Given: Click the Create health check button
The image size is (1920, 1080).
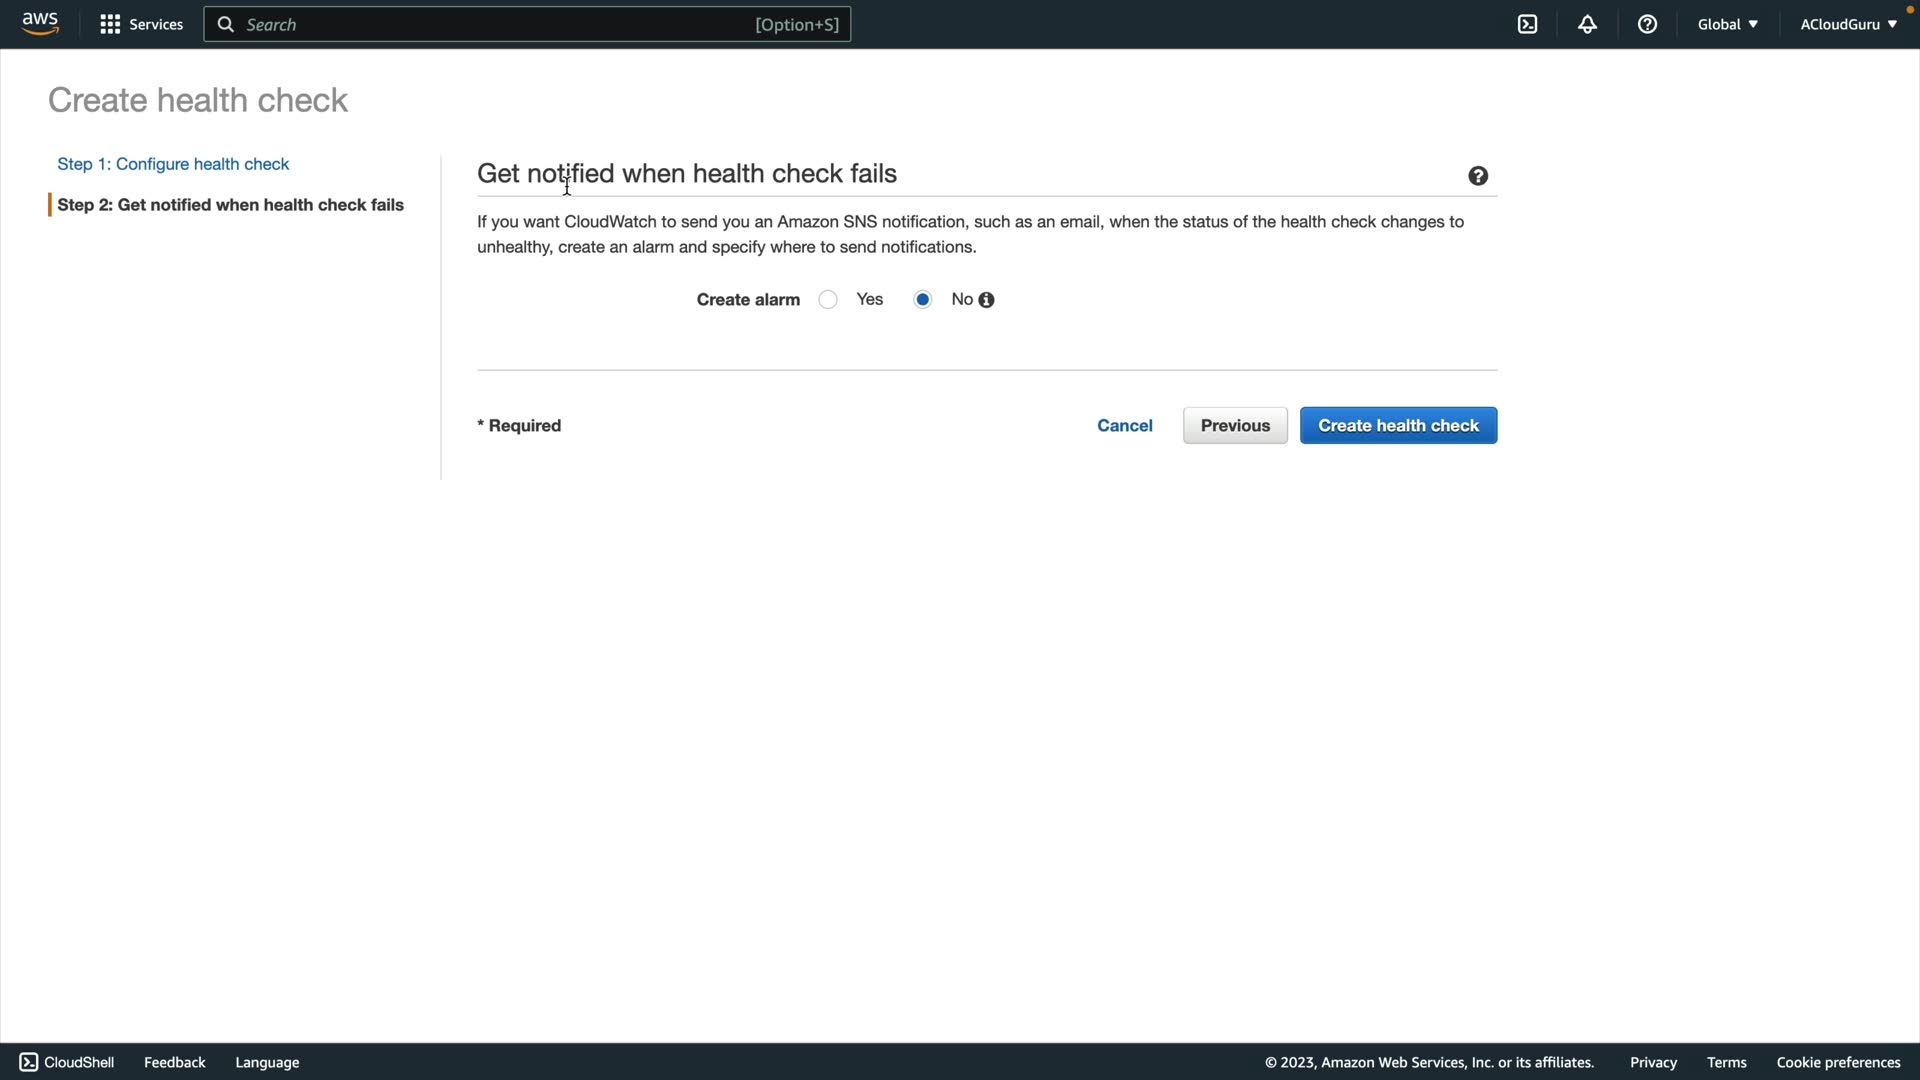Looking at the screenshot, I should click(1398, 425).
